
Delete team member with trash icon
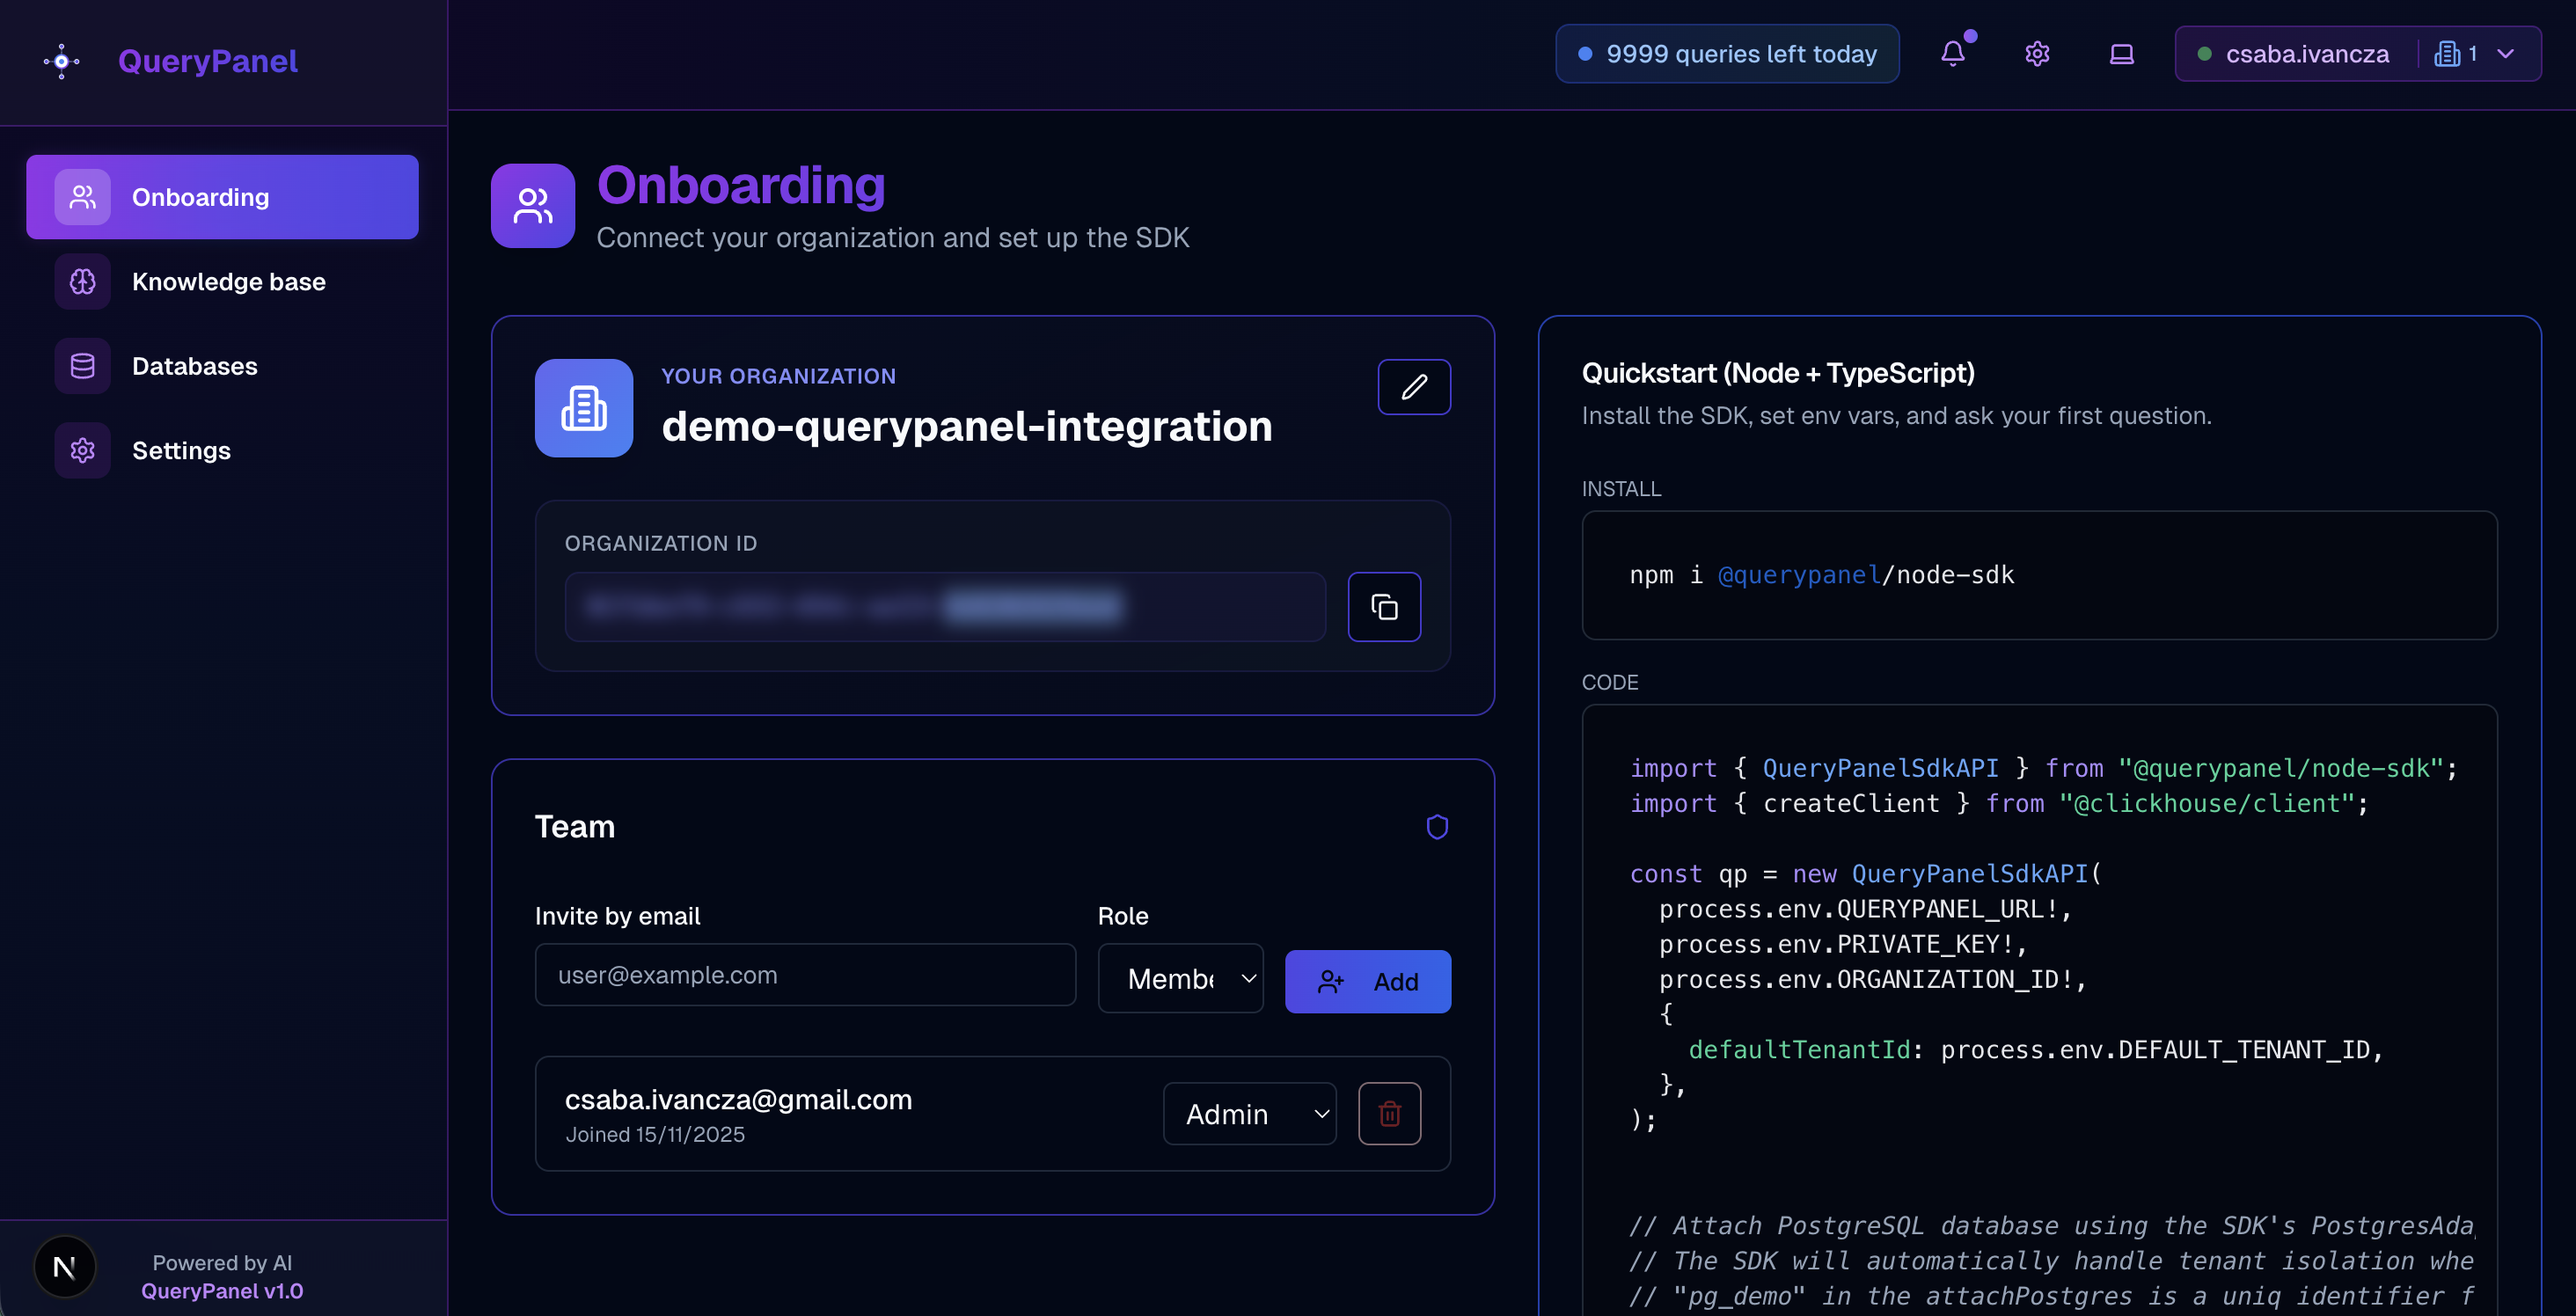[x=1389, y=1113]
